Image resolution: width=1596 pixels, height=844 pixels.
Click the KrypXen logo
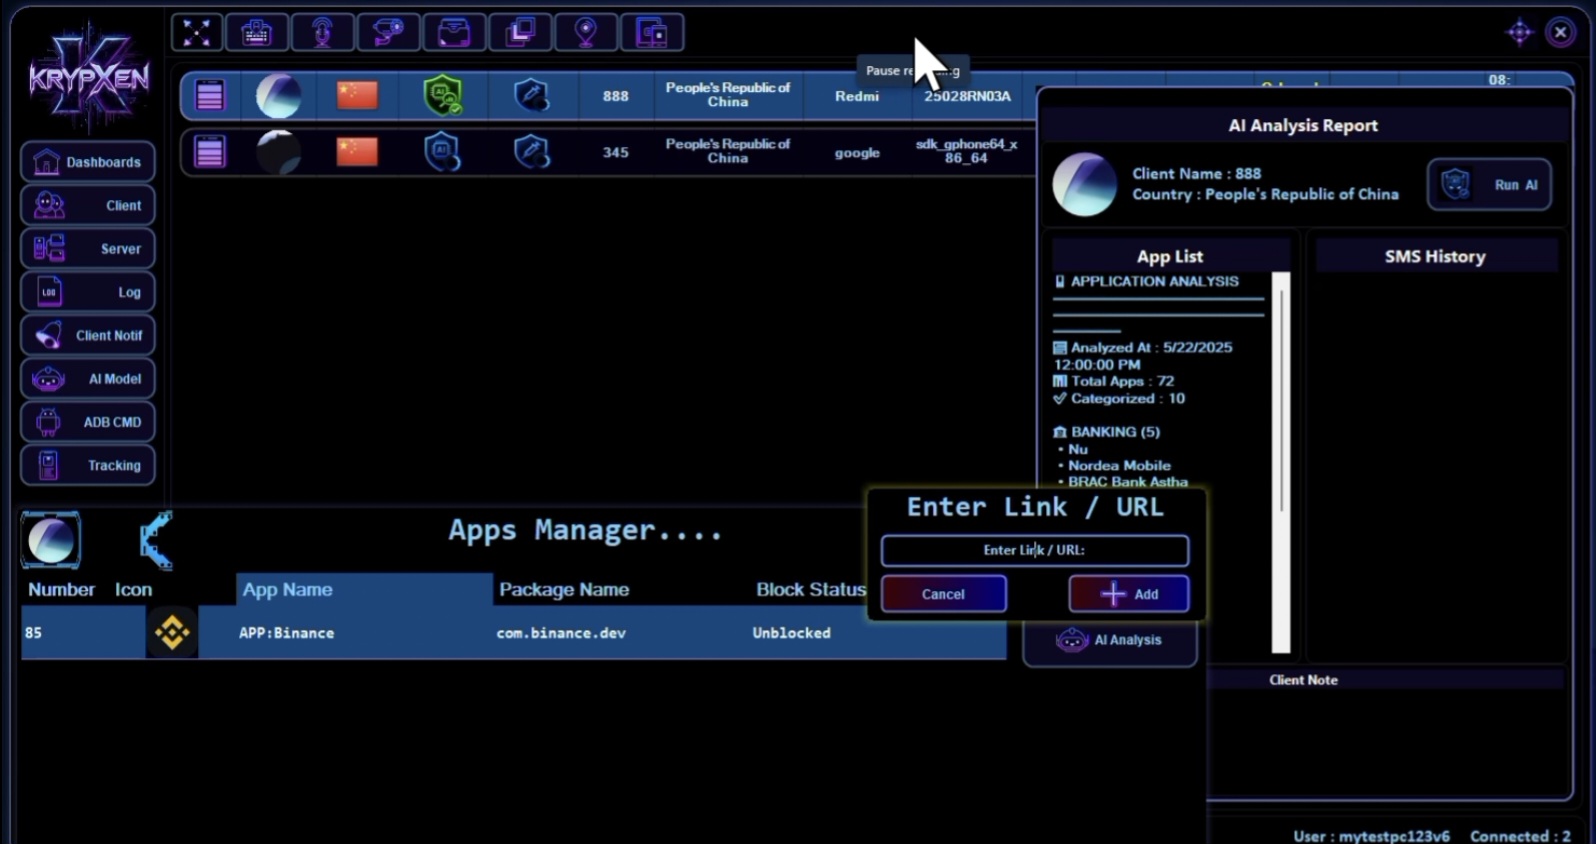click(x=88, y=75)
